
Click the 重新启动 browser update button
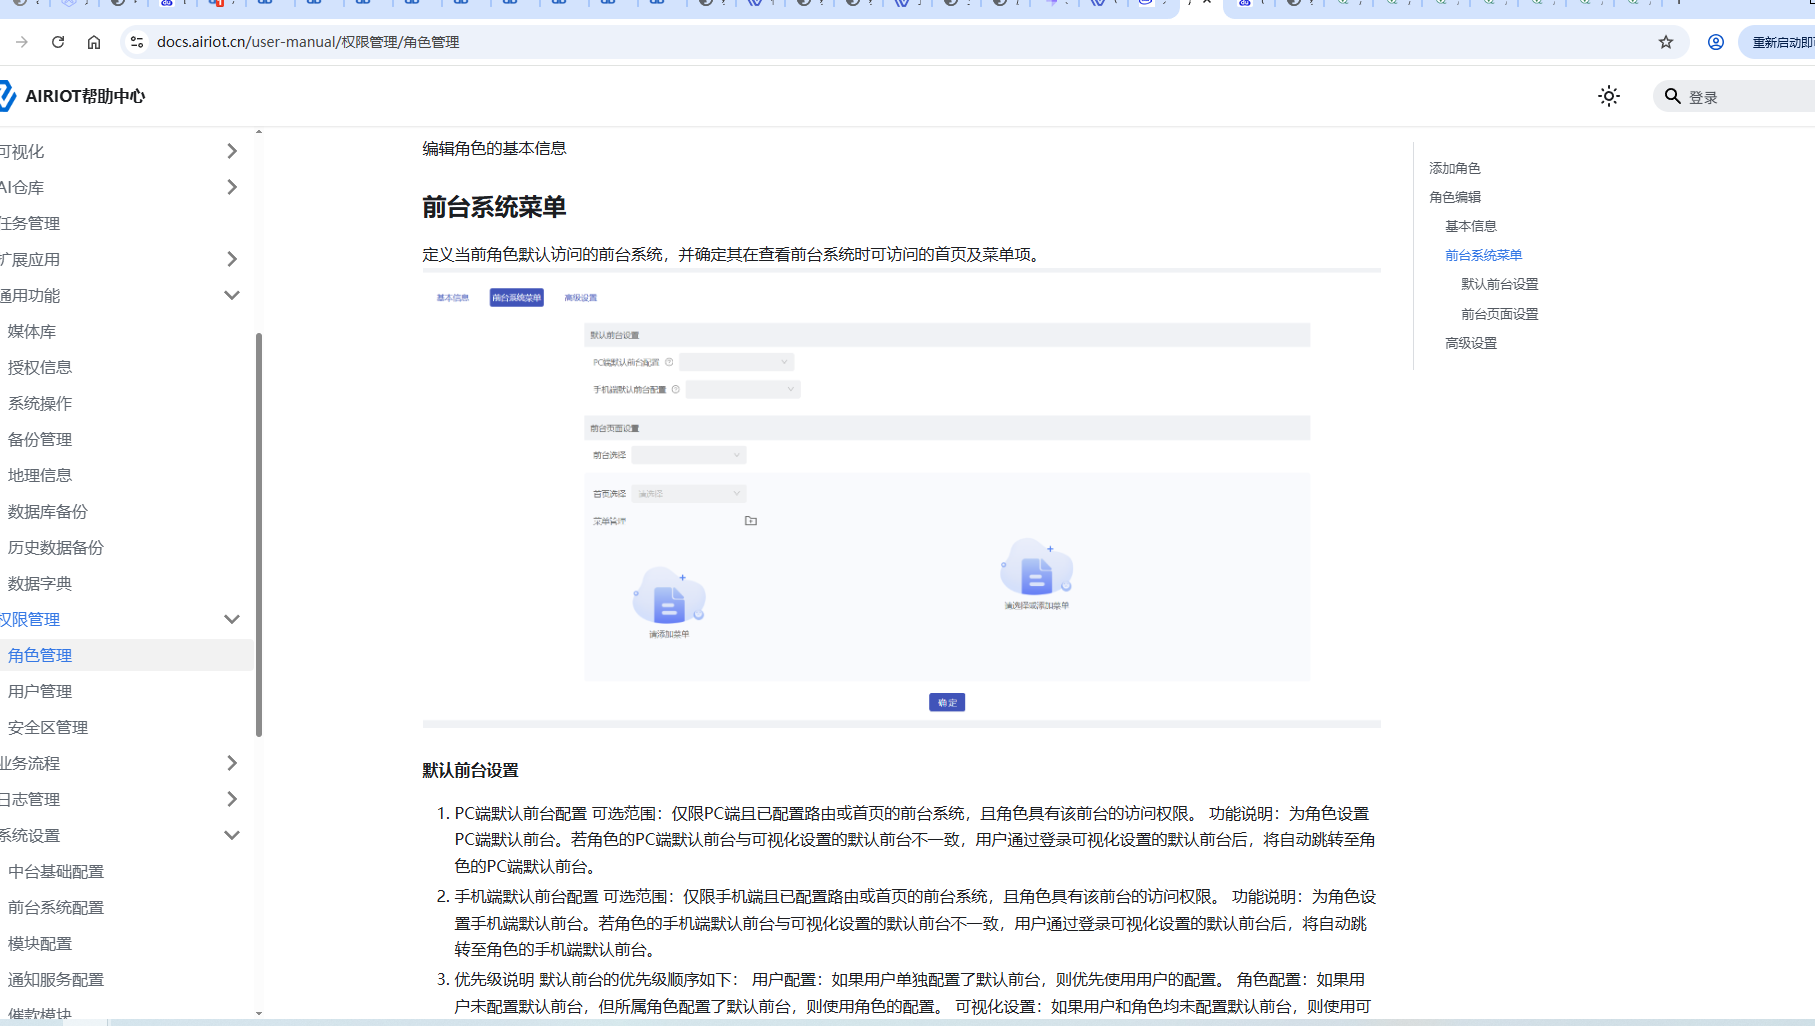point(1780,42)
